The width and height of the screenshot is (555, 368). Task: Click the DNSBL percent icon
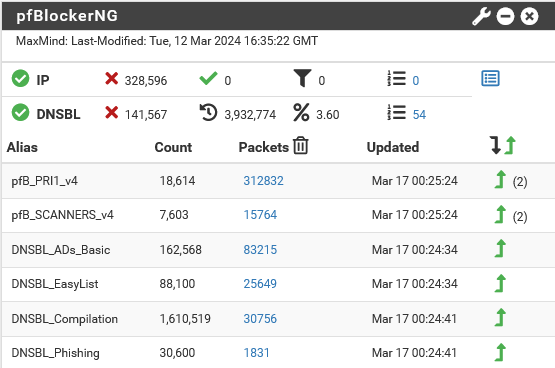point(301,113)
